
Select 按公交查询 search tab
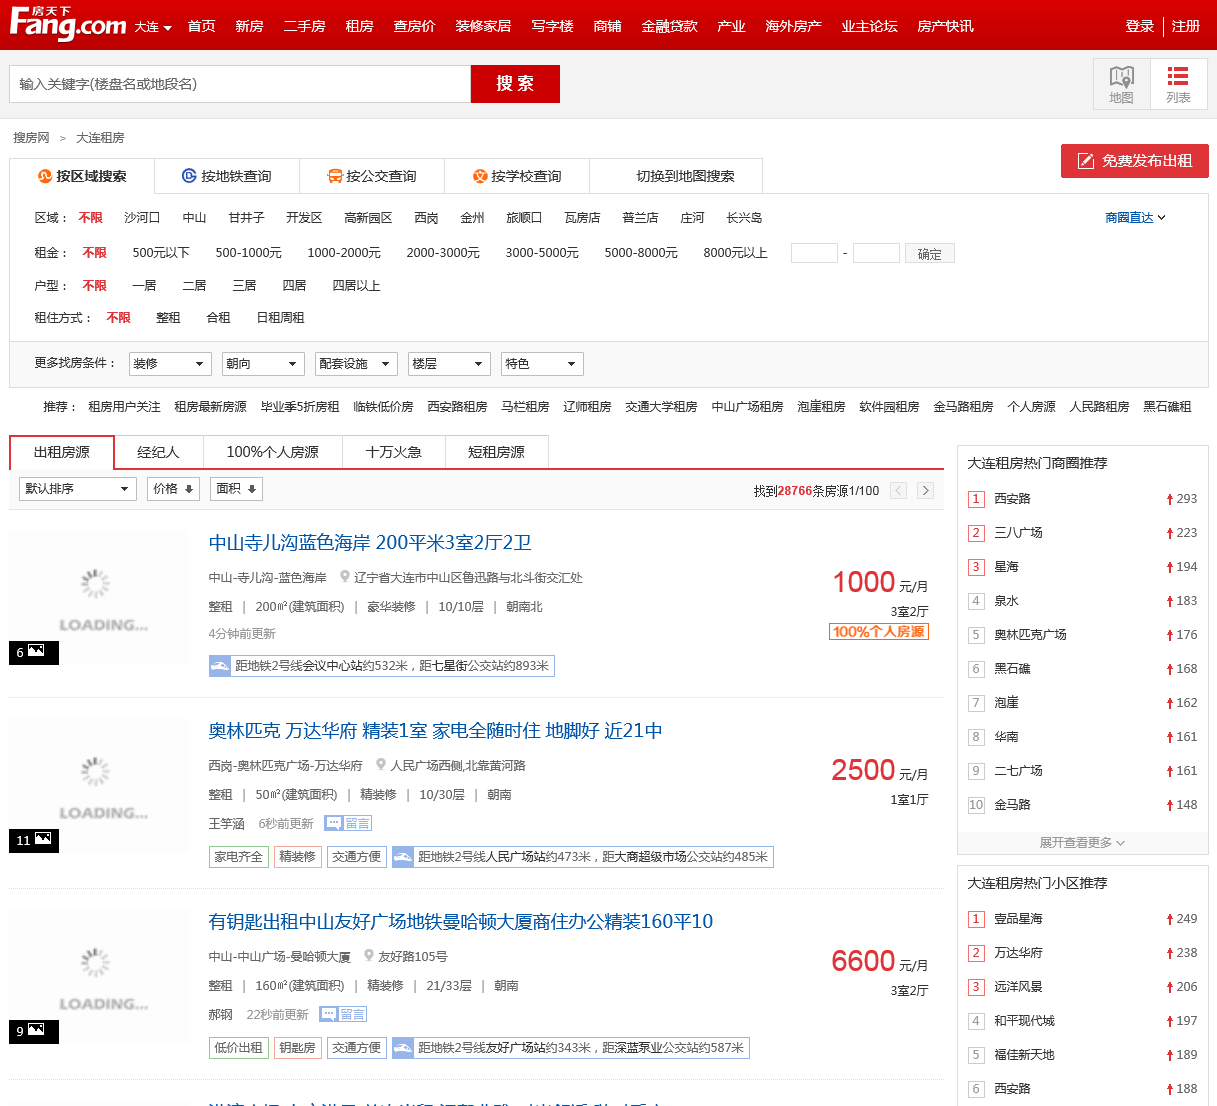pyautogui.click(x=372, y=176)
